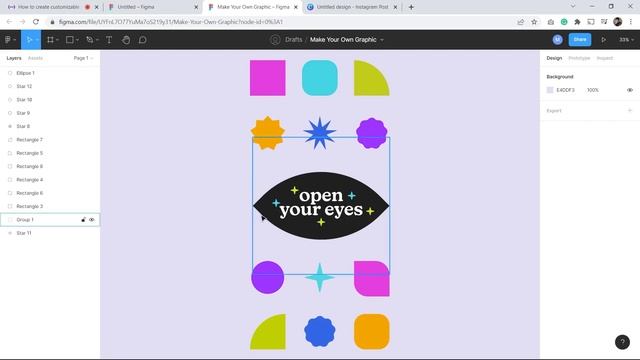Switch to the Untitled - Figma browser tab
The height and width of the screenshot is (360, 640).
153,7
